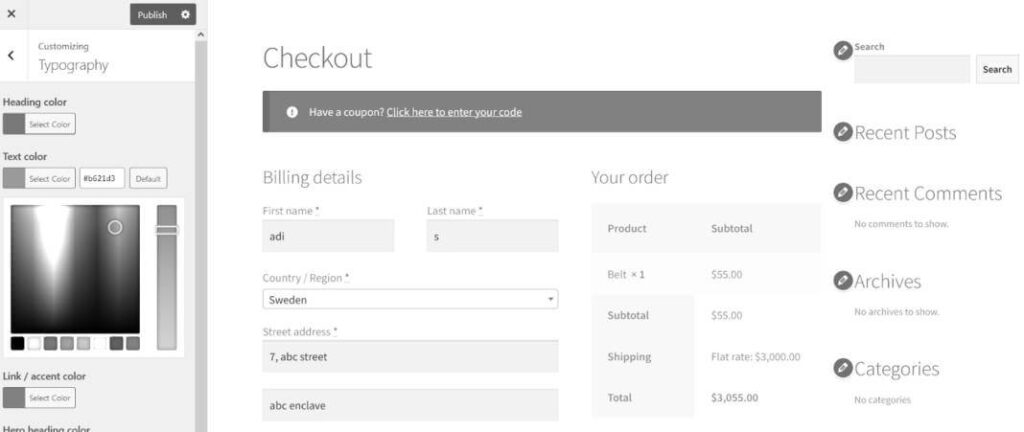Screen dimensions: 1024x432
Task: Click the Publish settings gear icon
Action: [x=185, y=14]
